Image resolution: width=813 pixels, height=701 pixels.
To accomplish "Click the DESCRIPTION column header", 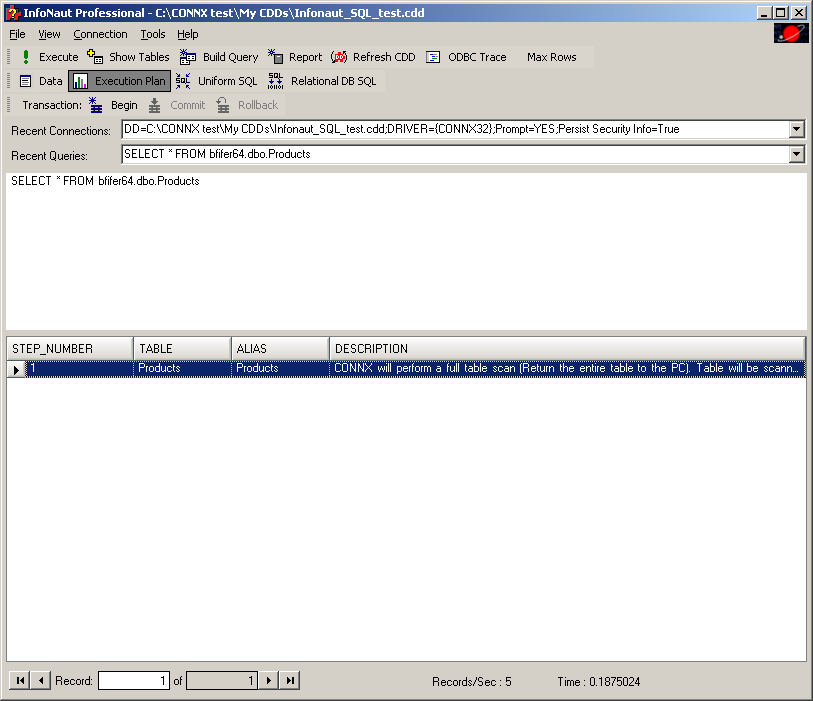I will pyautogui.click(x=566, y=349).
